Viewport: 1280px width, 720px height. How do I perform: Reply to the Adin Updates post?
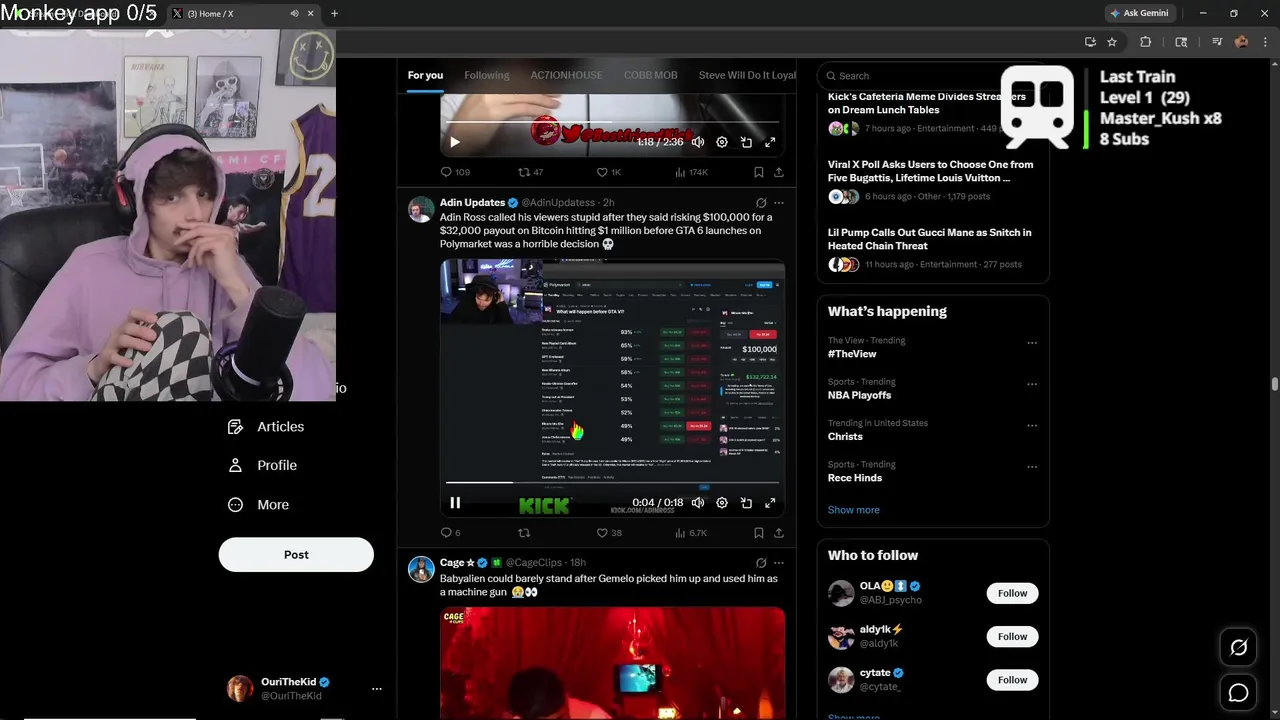(450, 533)
